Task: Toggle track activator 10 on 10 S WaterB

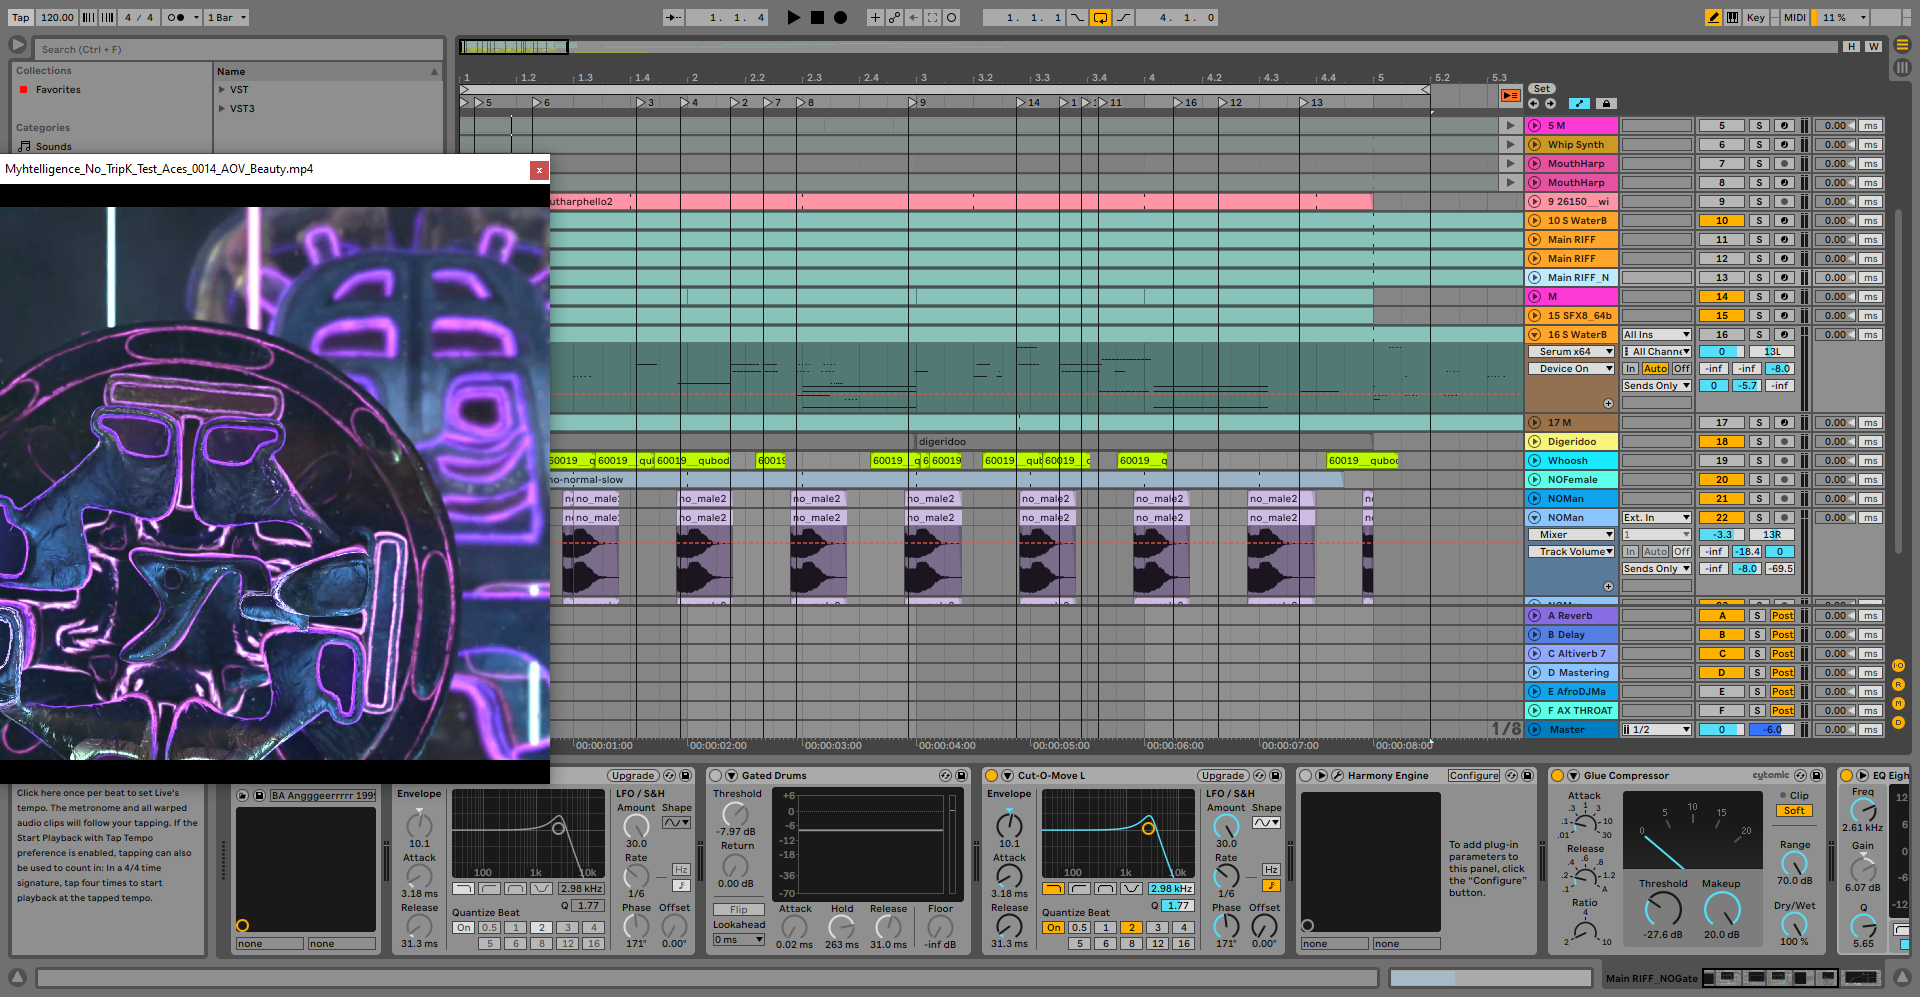Action: pyautogui.click(x=1722, y=221)
